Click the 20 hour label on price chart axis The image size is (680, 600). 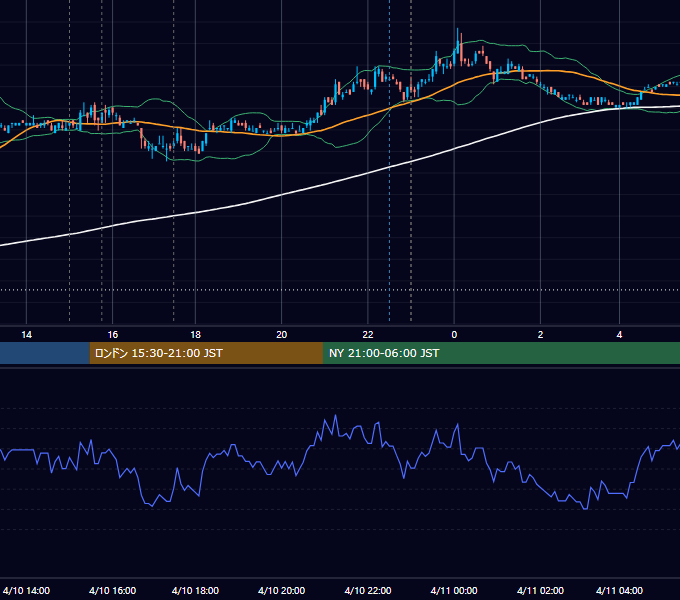coord(281,335)
